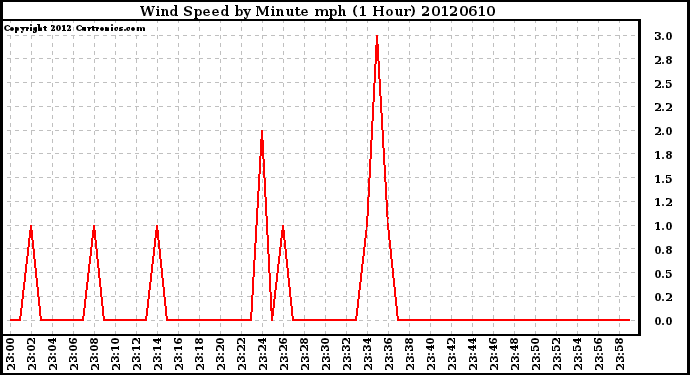Click the copyright 2012 Cartronics.com text
Viewport: 690px width, 375px height.
tap(74, 28)
